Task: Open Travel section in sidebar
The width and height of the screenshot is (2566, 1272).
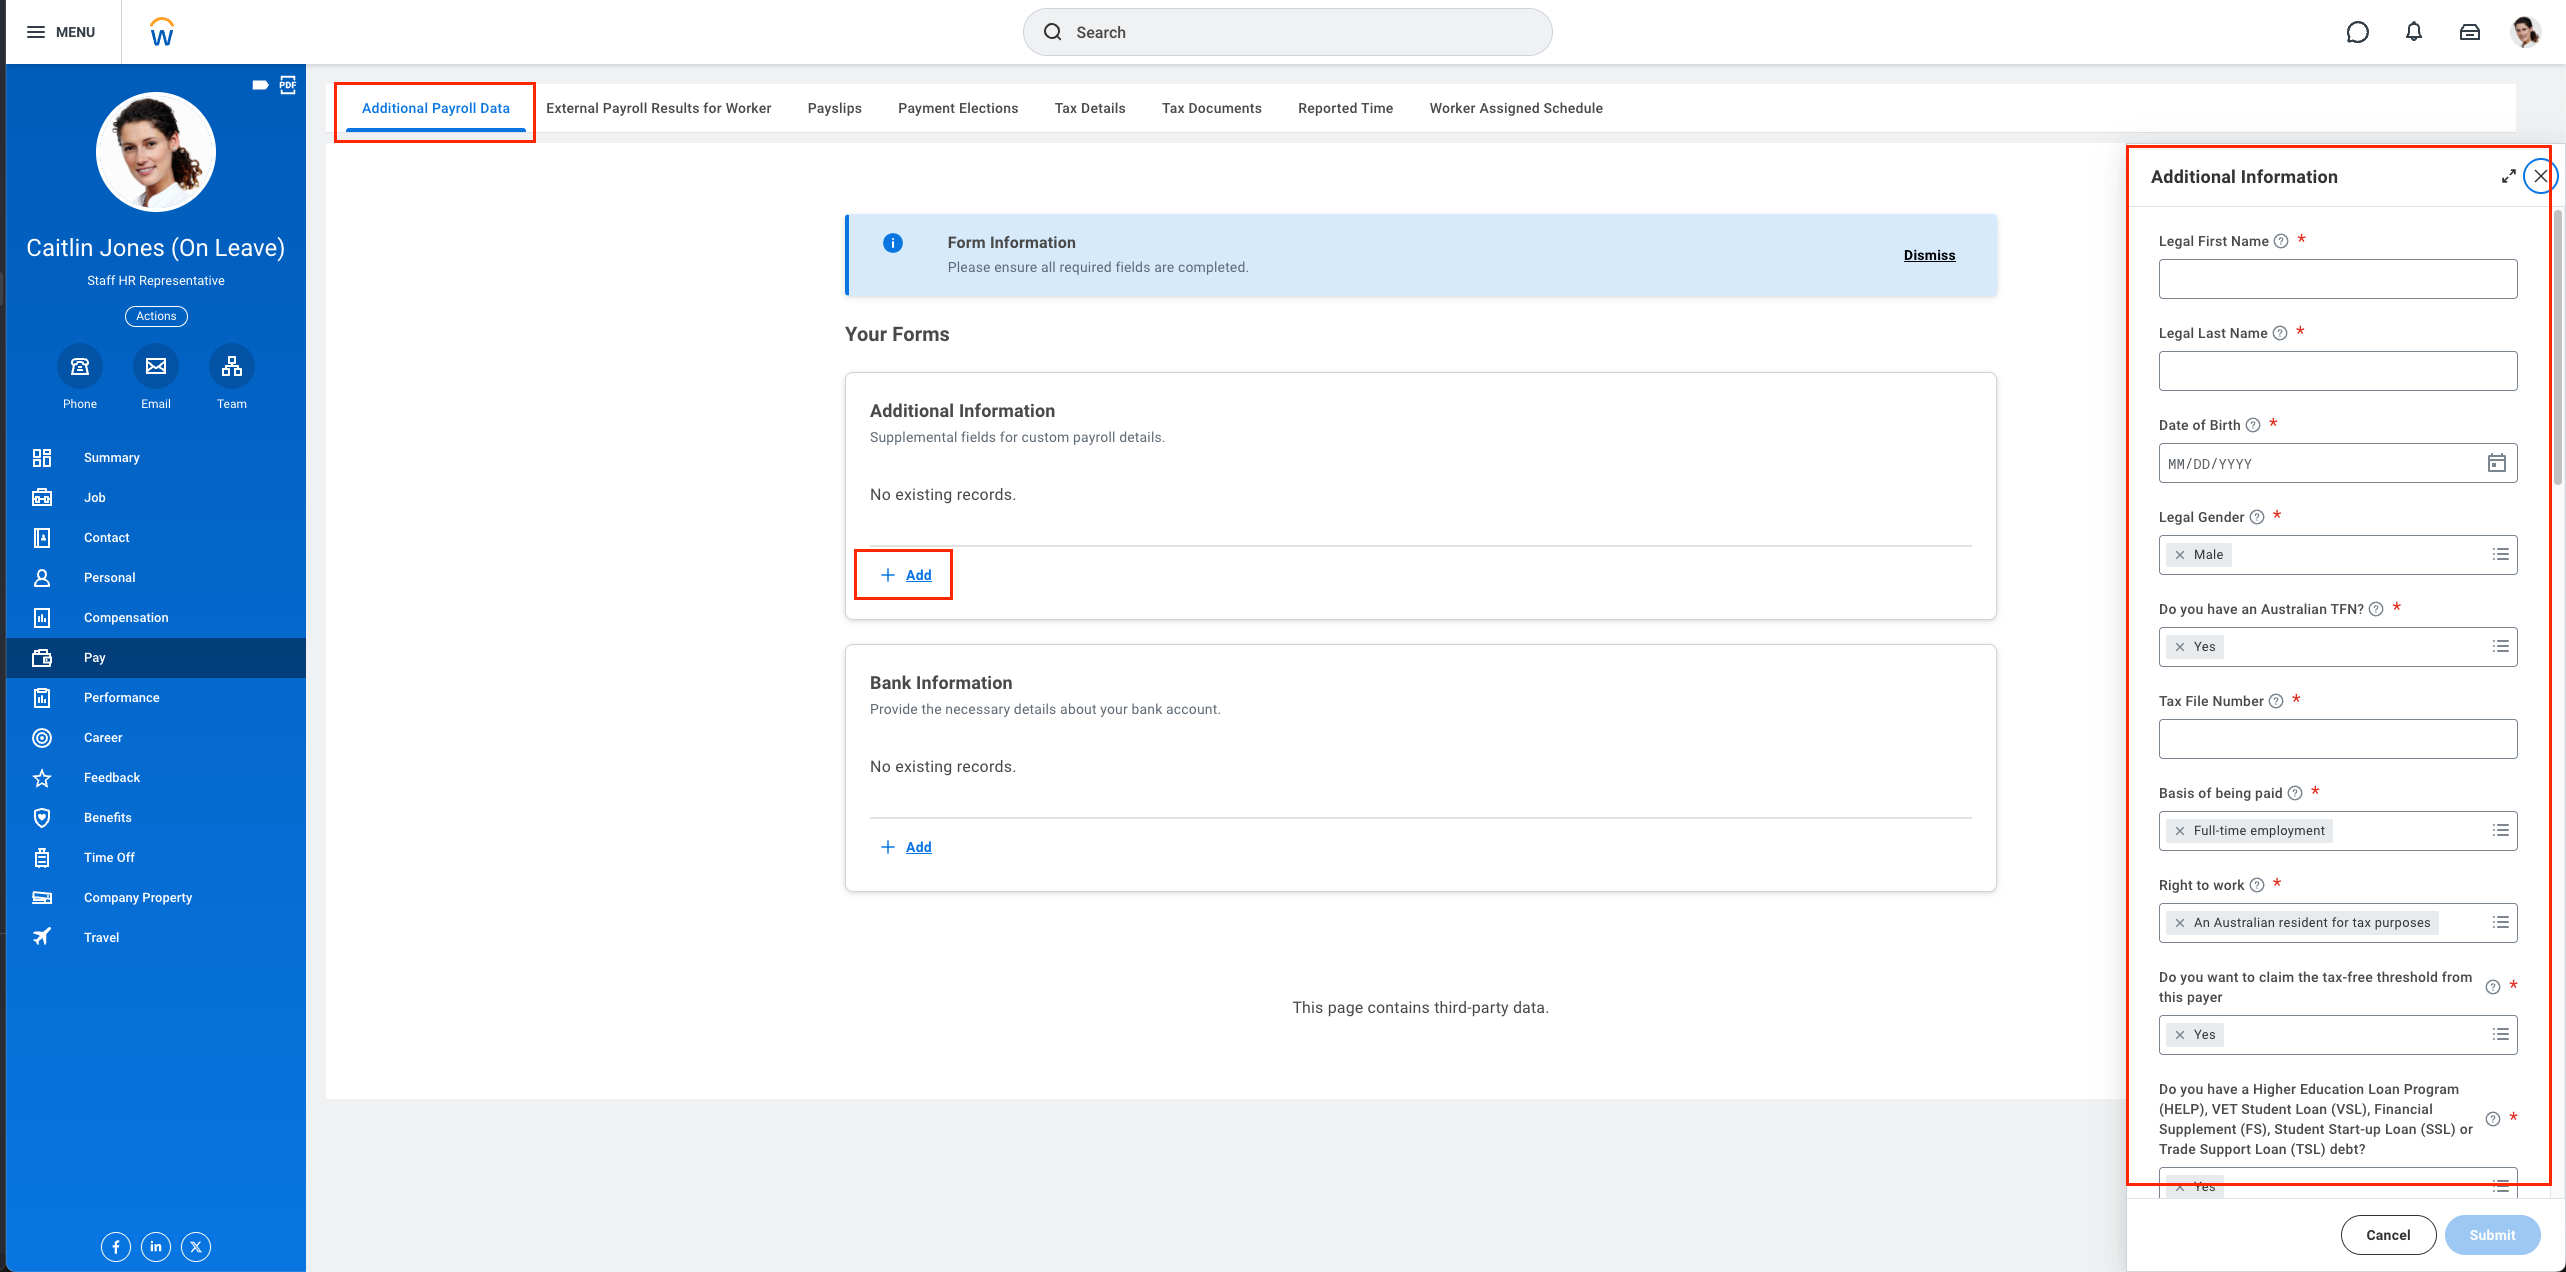Action: pyautogui.click(x=156, y=937)
